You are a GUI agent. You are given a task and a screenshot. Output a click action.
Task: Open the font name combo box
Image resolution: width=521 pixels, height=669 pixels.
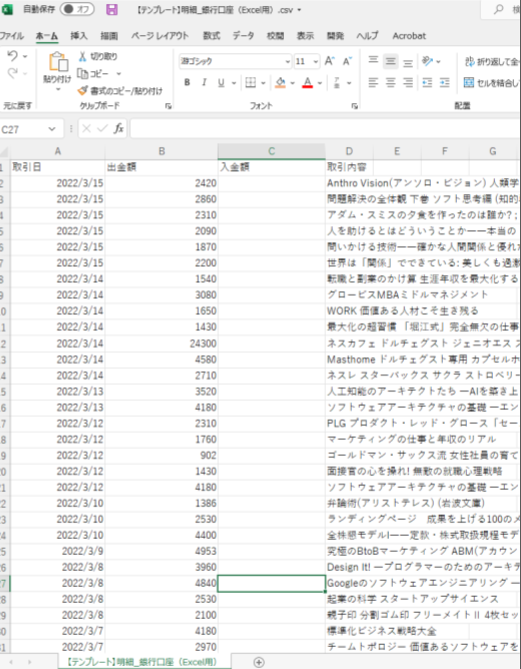point(235,61)
